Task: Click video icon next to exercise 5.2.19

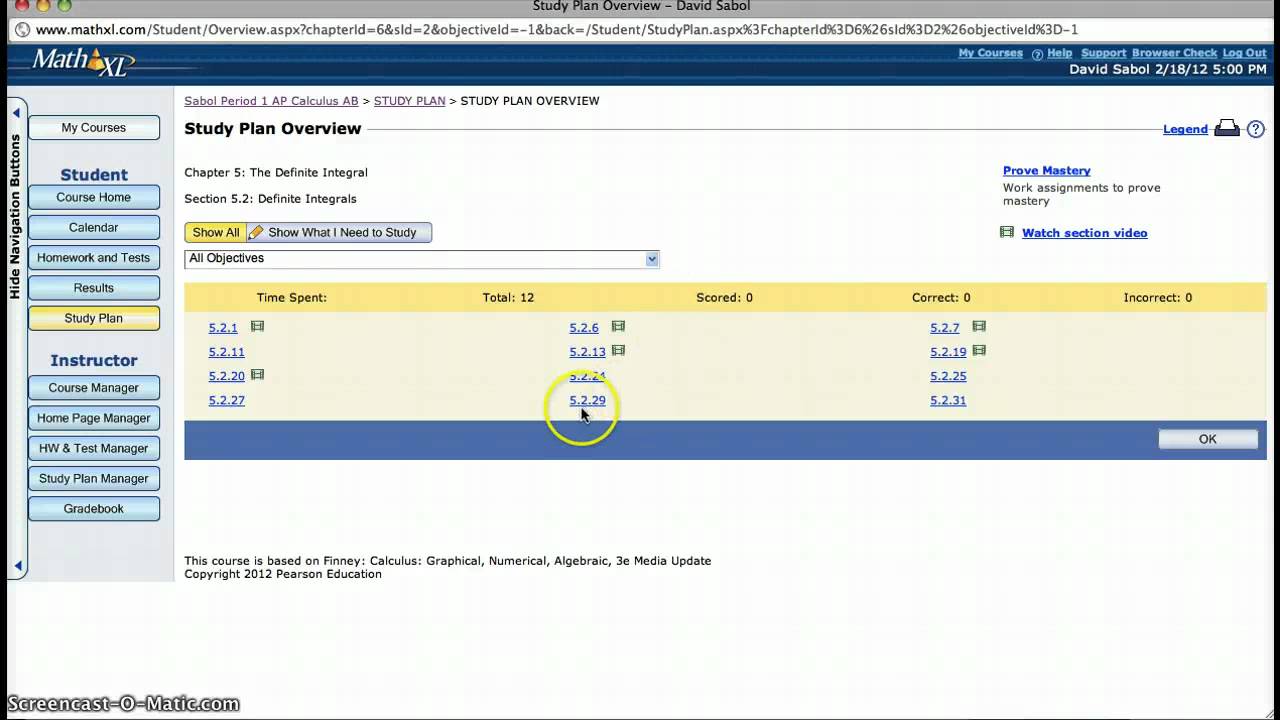Action: coord(979,351)
